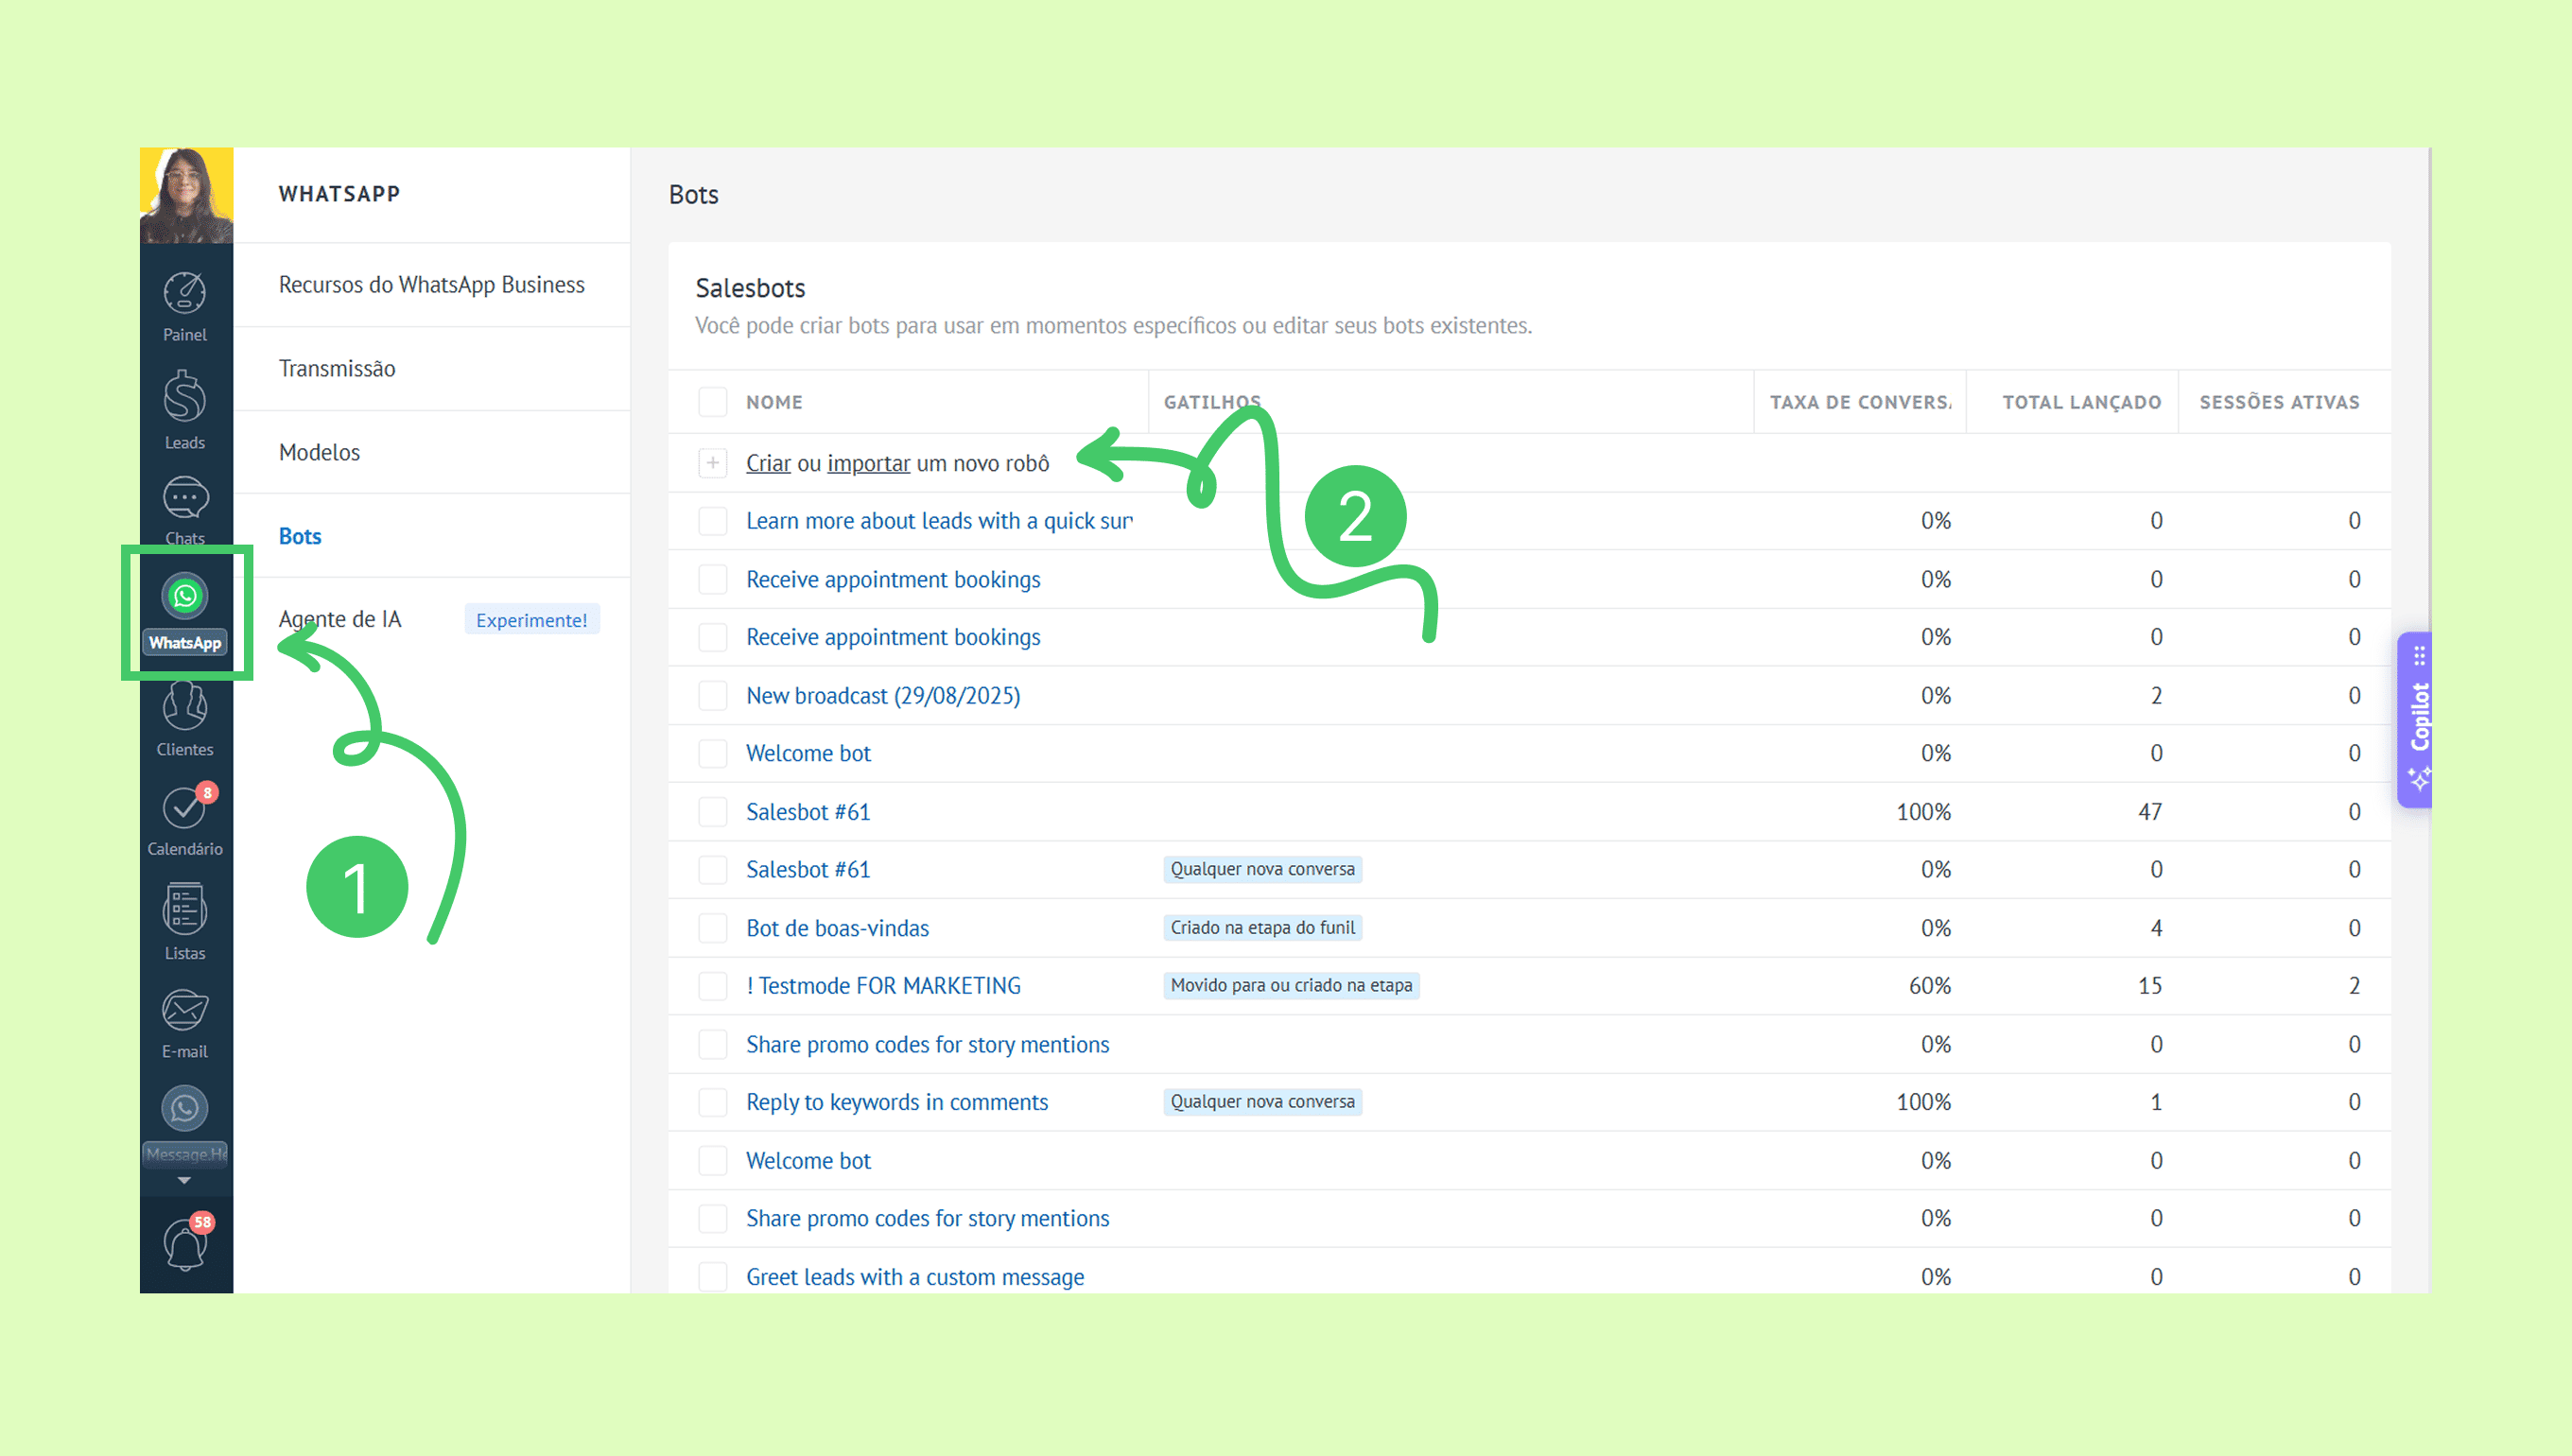The height and width of the screenshot is (1456, 2572).
Task: Select the ! Testmode FOR MARKETING checkbox
Action: coord(712,986)
